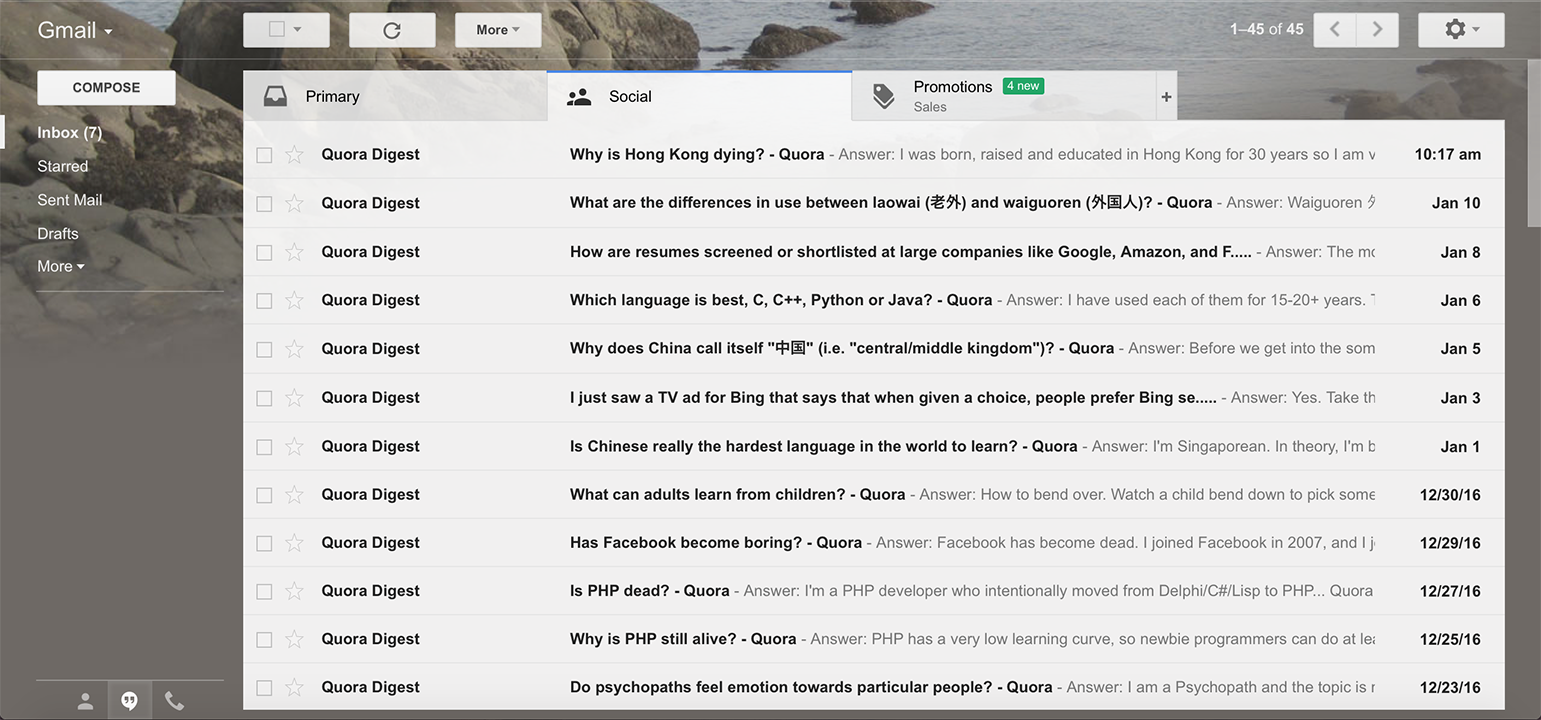Switch to the Primary tab

coord(332,97)
